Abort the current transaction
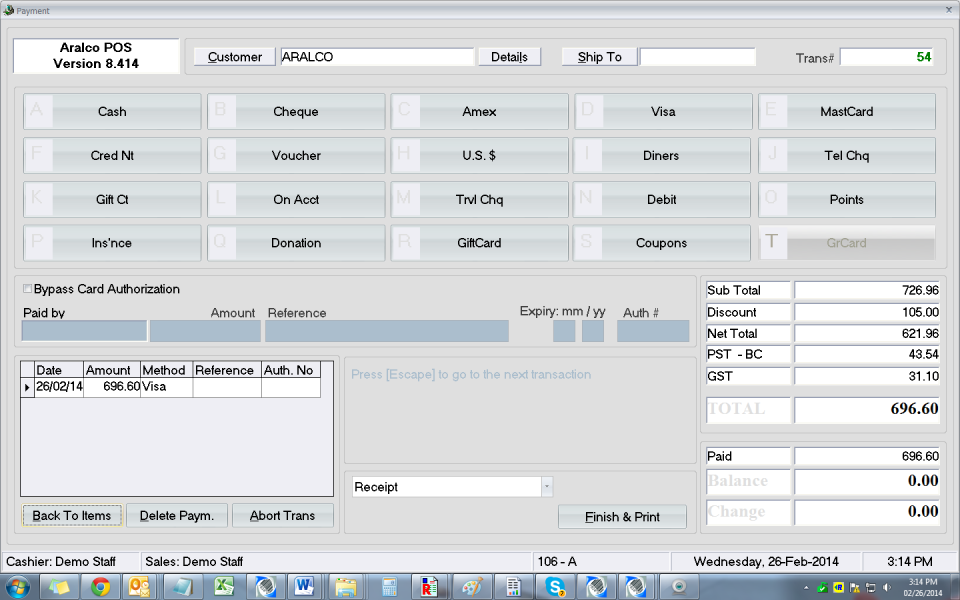The height and width of the screenshot is (600, 960). [x=283, y=516]
